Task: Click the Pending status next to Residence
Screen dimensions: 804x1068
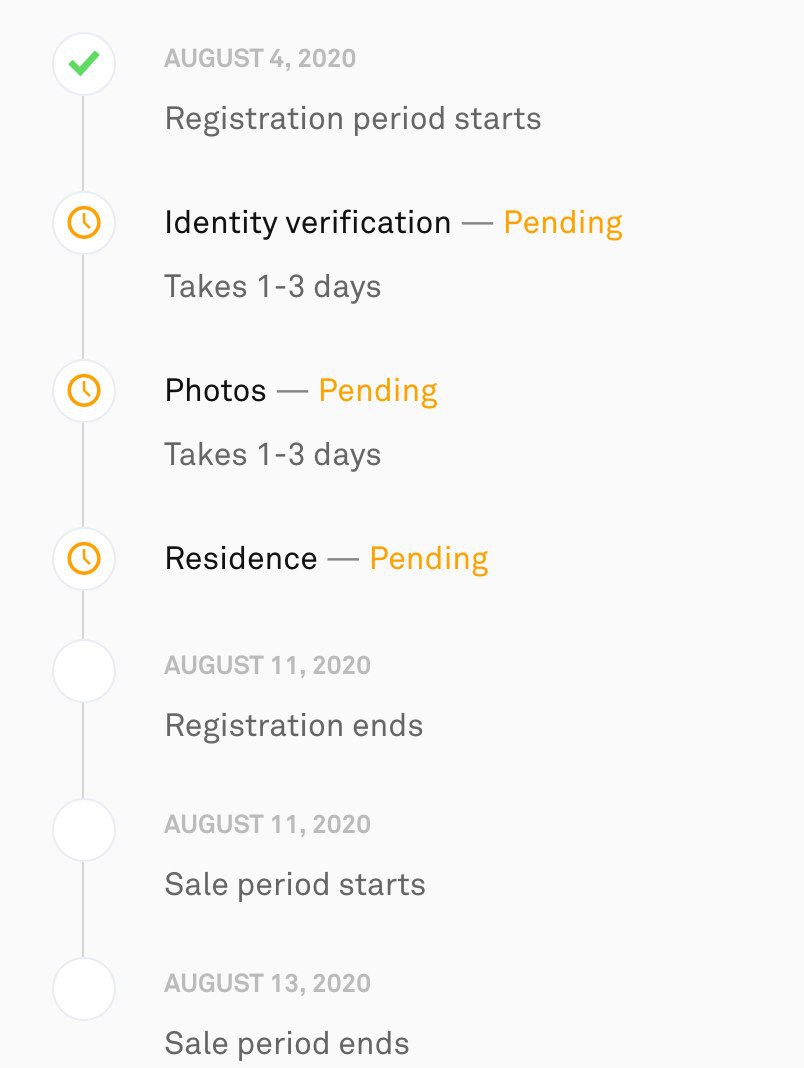Action: [x=429, y=559]
